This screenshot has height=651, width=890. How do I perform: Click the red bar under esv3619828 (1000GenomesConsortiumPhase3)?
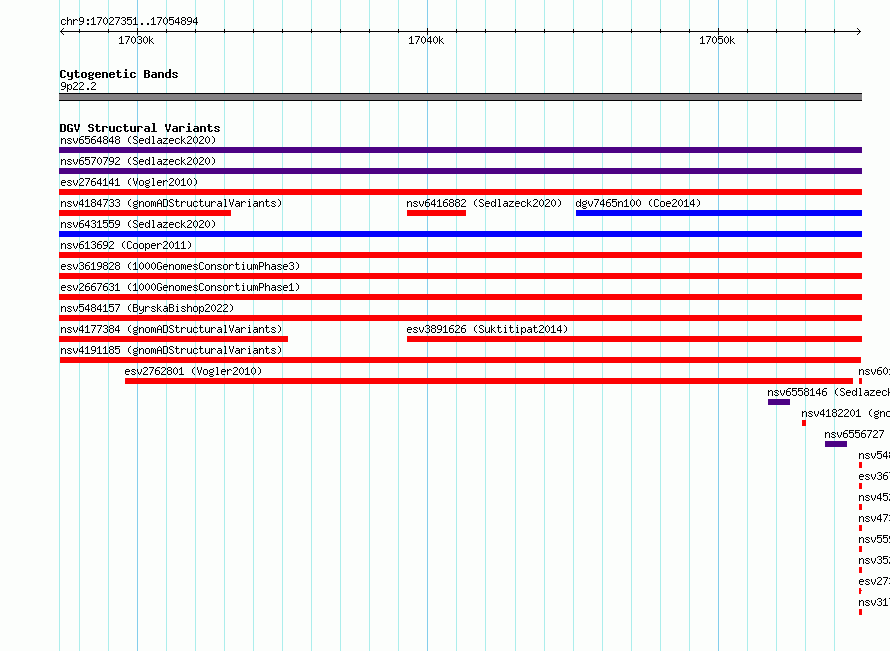(460, 276)
